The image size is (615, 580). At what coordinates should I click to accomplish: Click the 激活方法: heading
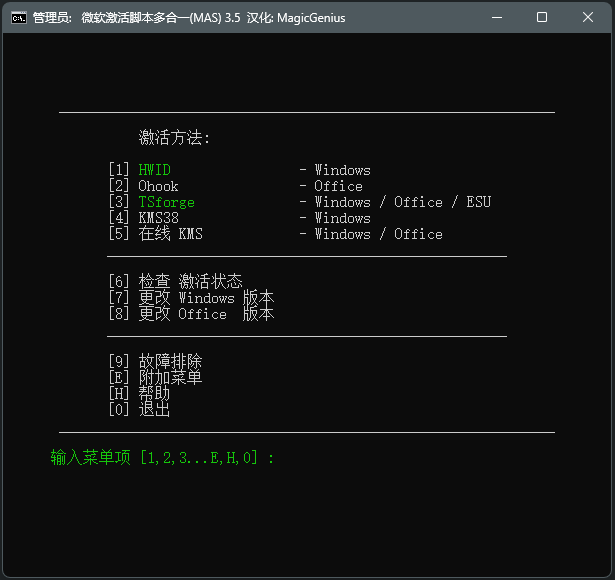[x=174, y=138]
